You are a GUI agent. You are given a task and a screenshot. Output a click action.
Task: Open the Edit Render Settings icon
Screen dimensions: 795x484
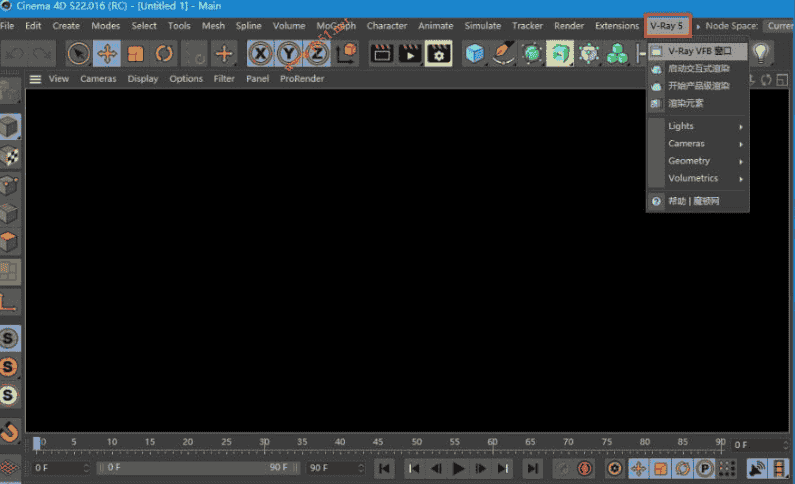[438, 53]
